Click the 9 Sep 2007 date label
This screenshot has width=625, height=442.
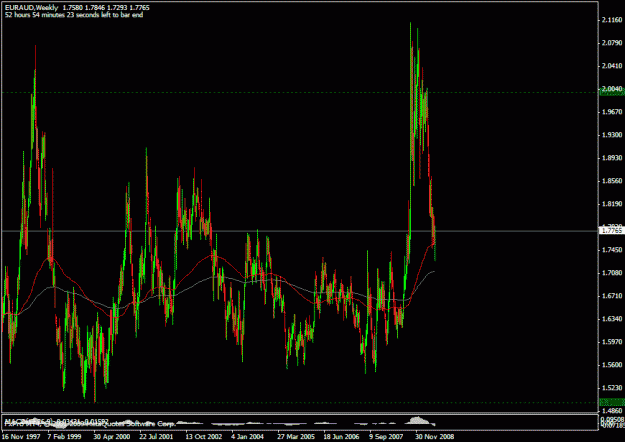point(386,436)
